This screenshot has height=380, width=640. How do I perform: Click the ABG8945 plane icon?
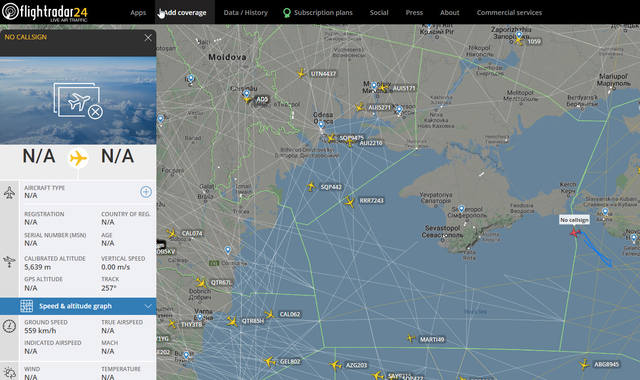(584, 364)
